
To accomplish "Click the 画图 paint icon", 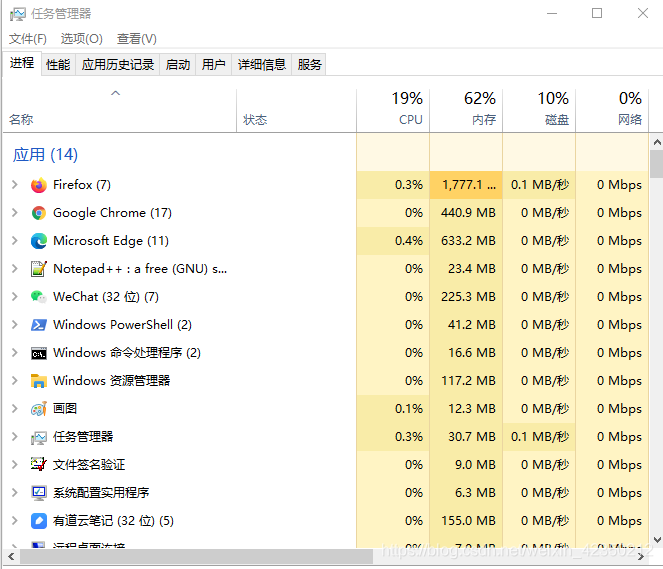I will point(38,409).
